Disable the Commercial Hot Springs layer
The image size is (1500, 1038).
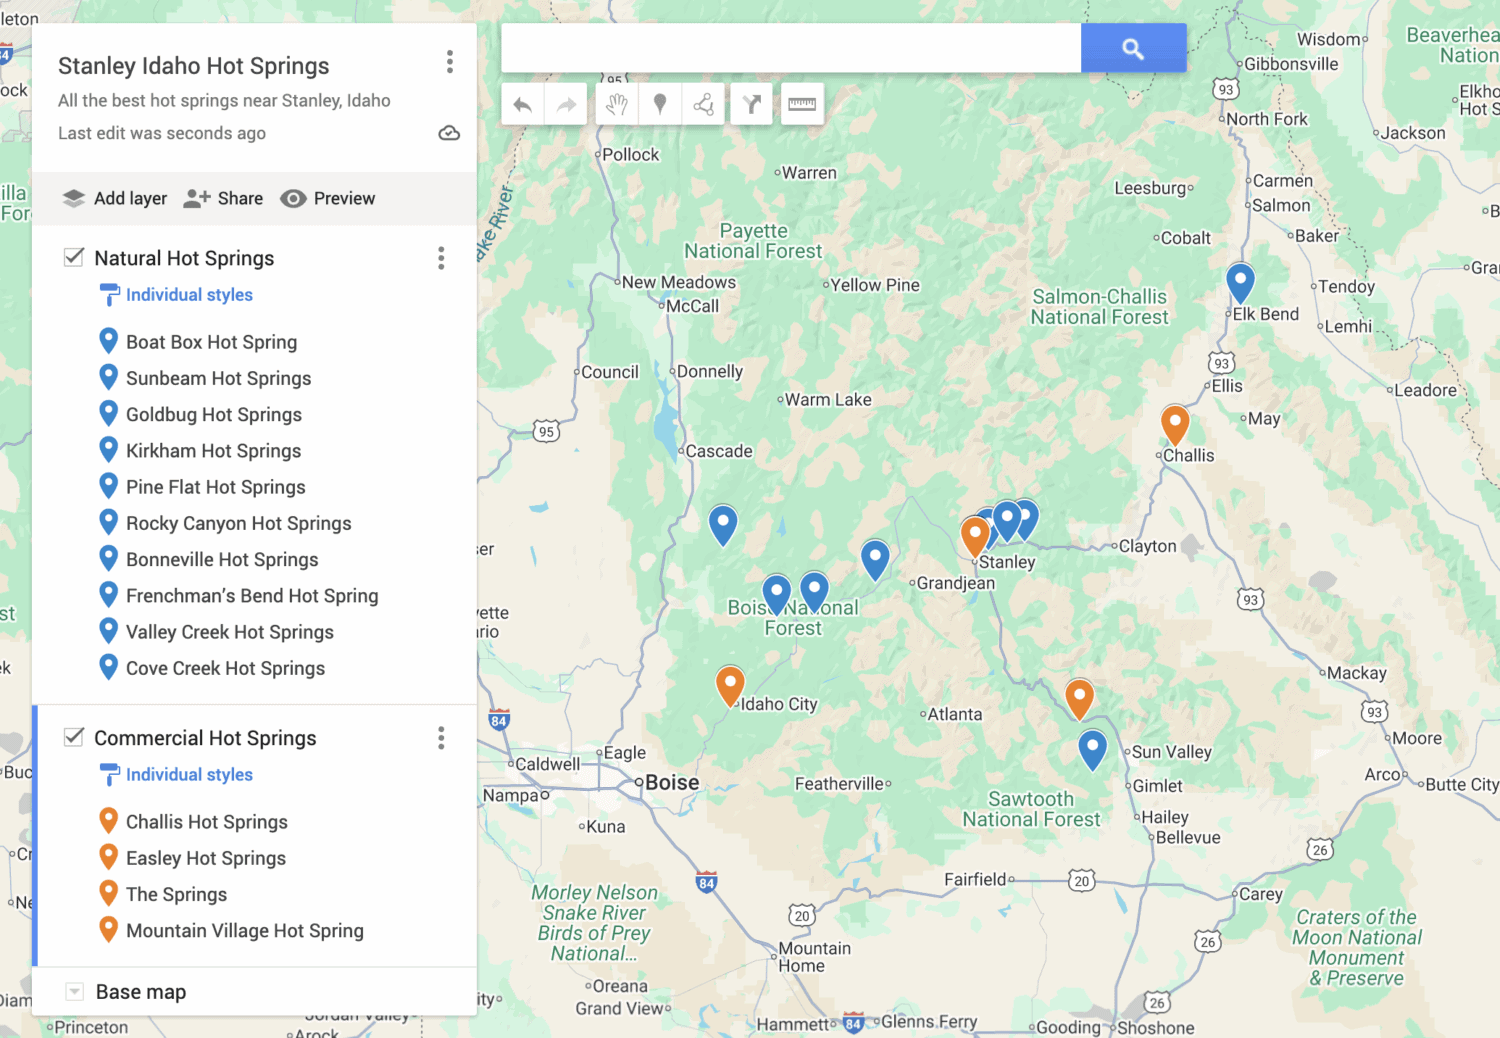point(73,737)
